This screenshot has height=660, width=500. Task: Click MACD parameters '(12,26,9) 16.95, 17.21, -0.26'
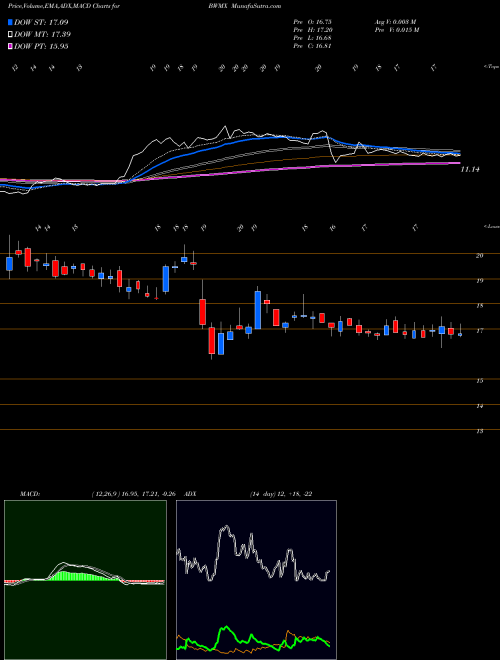point(136,494)
